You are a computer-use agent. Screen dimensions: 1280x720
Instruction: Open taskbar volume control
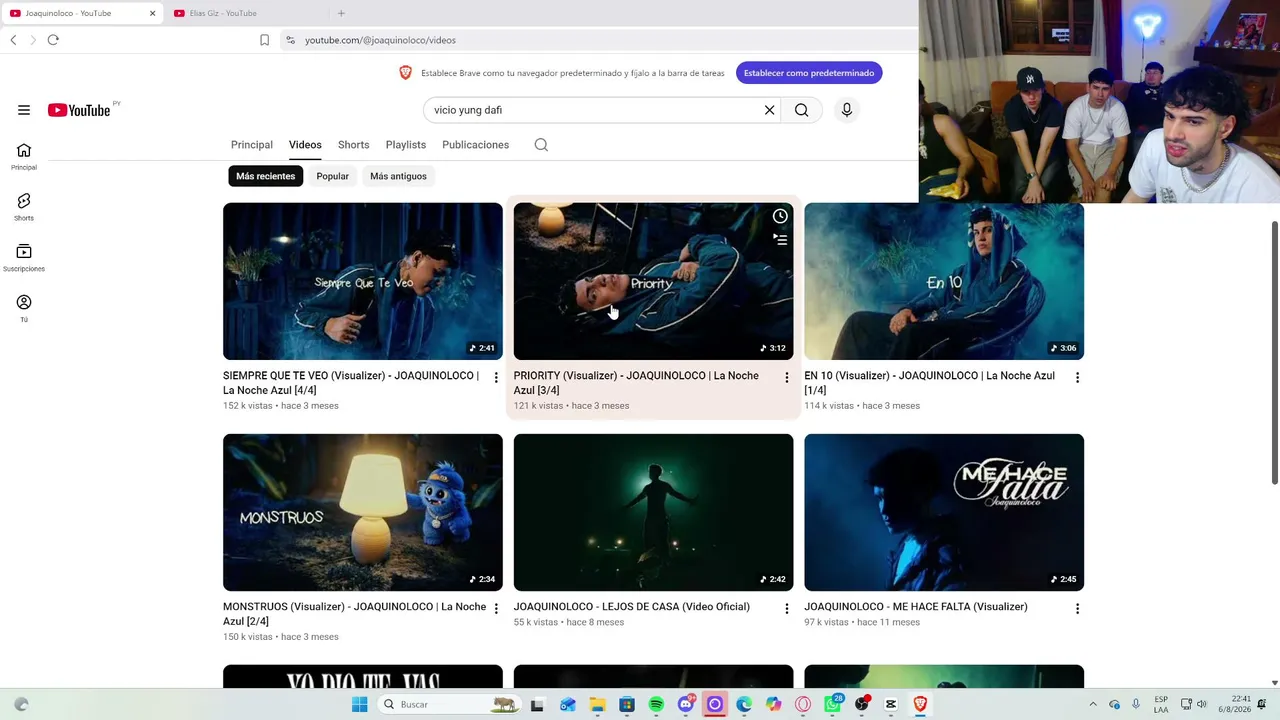(x=1202, y=704)
